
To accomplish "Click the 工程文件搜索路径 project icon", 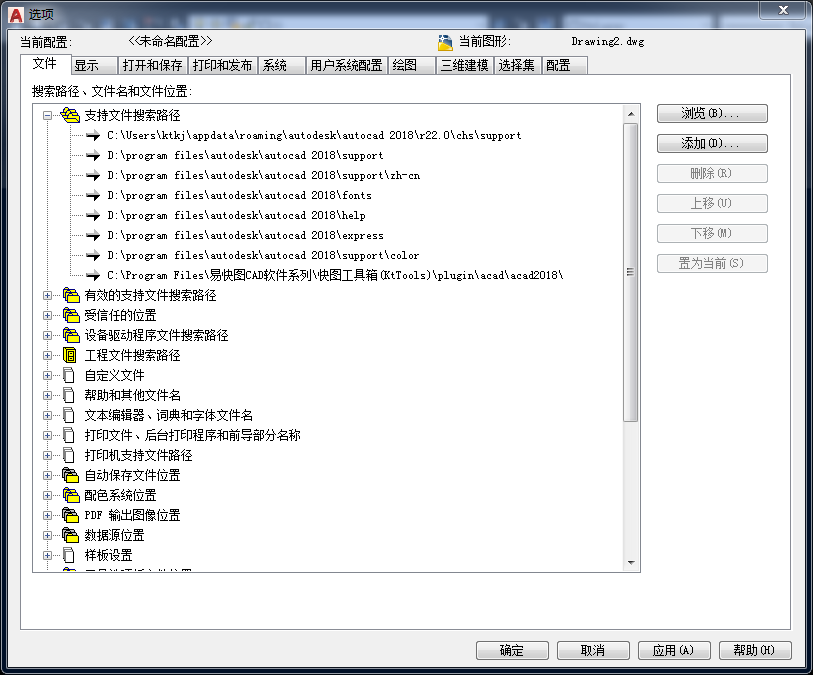I will [70, 355].
